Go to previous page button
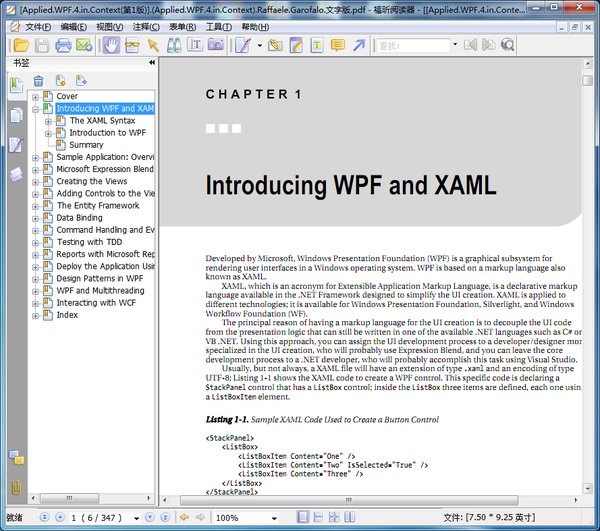Image resolution: width=600 pixels, height=531 pixels. click(x=60, y=517)
